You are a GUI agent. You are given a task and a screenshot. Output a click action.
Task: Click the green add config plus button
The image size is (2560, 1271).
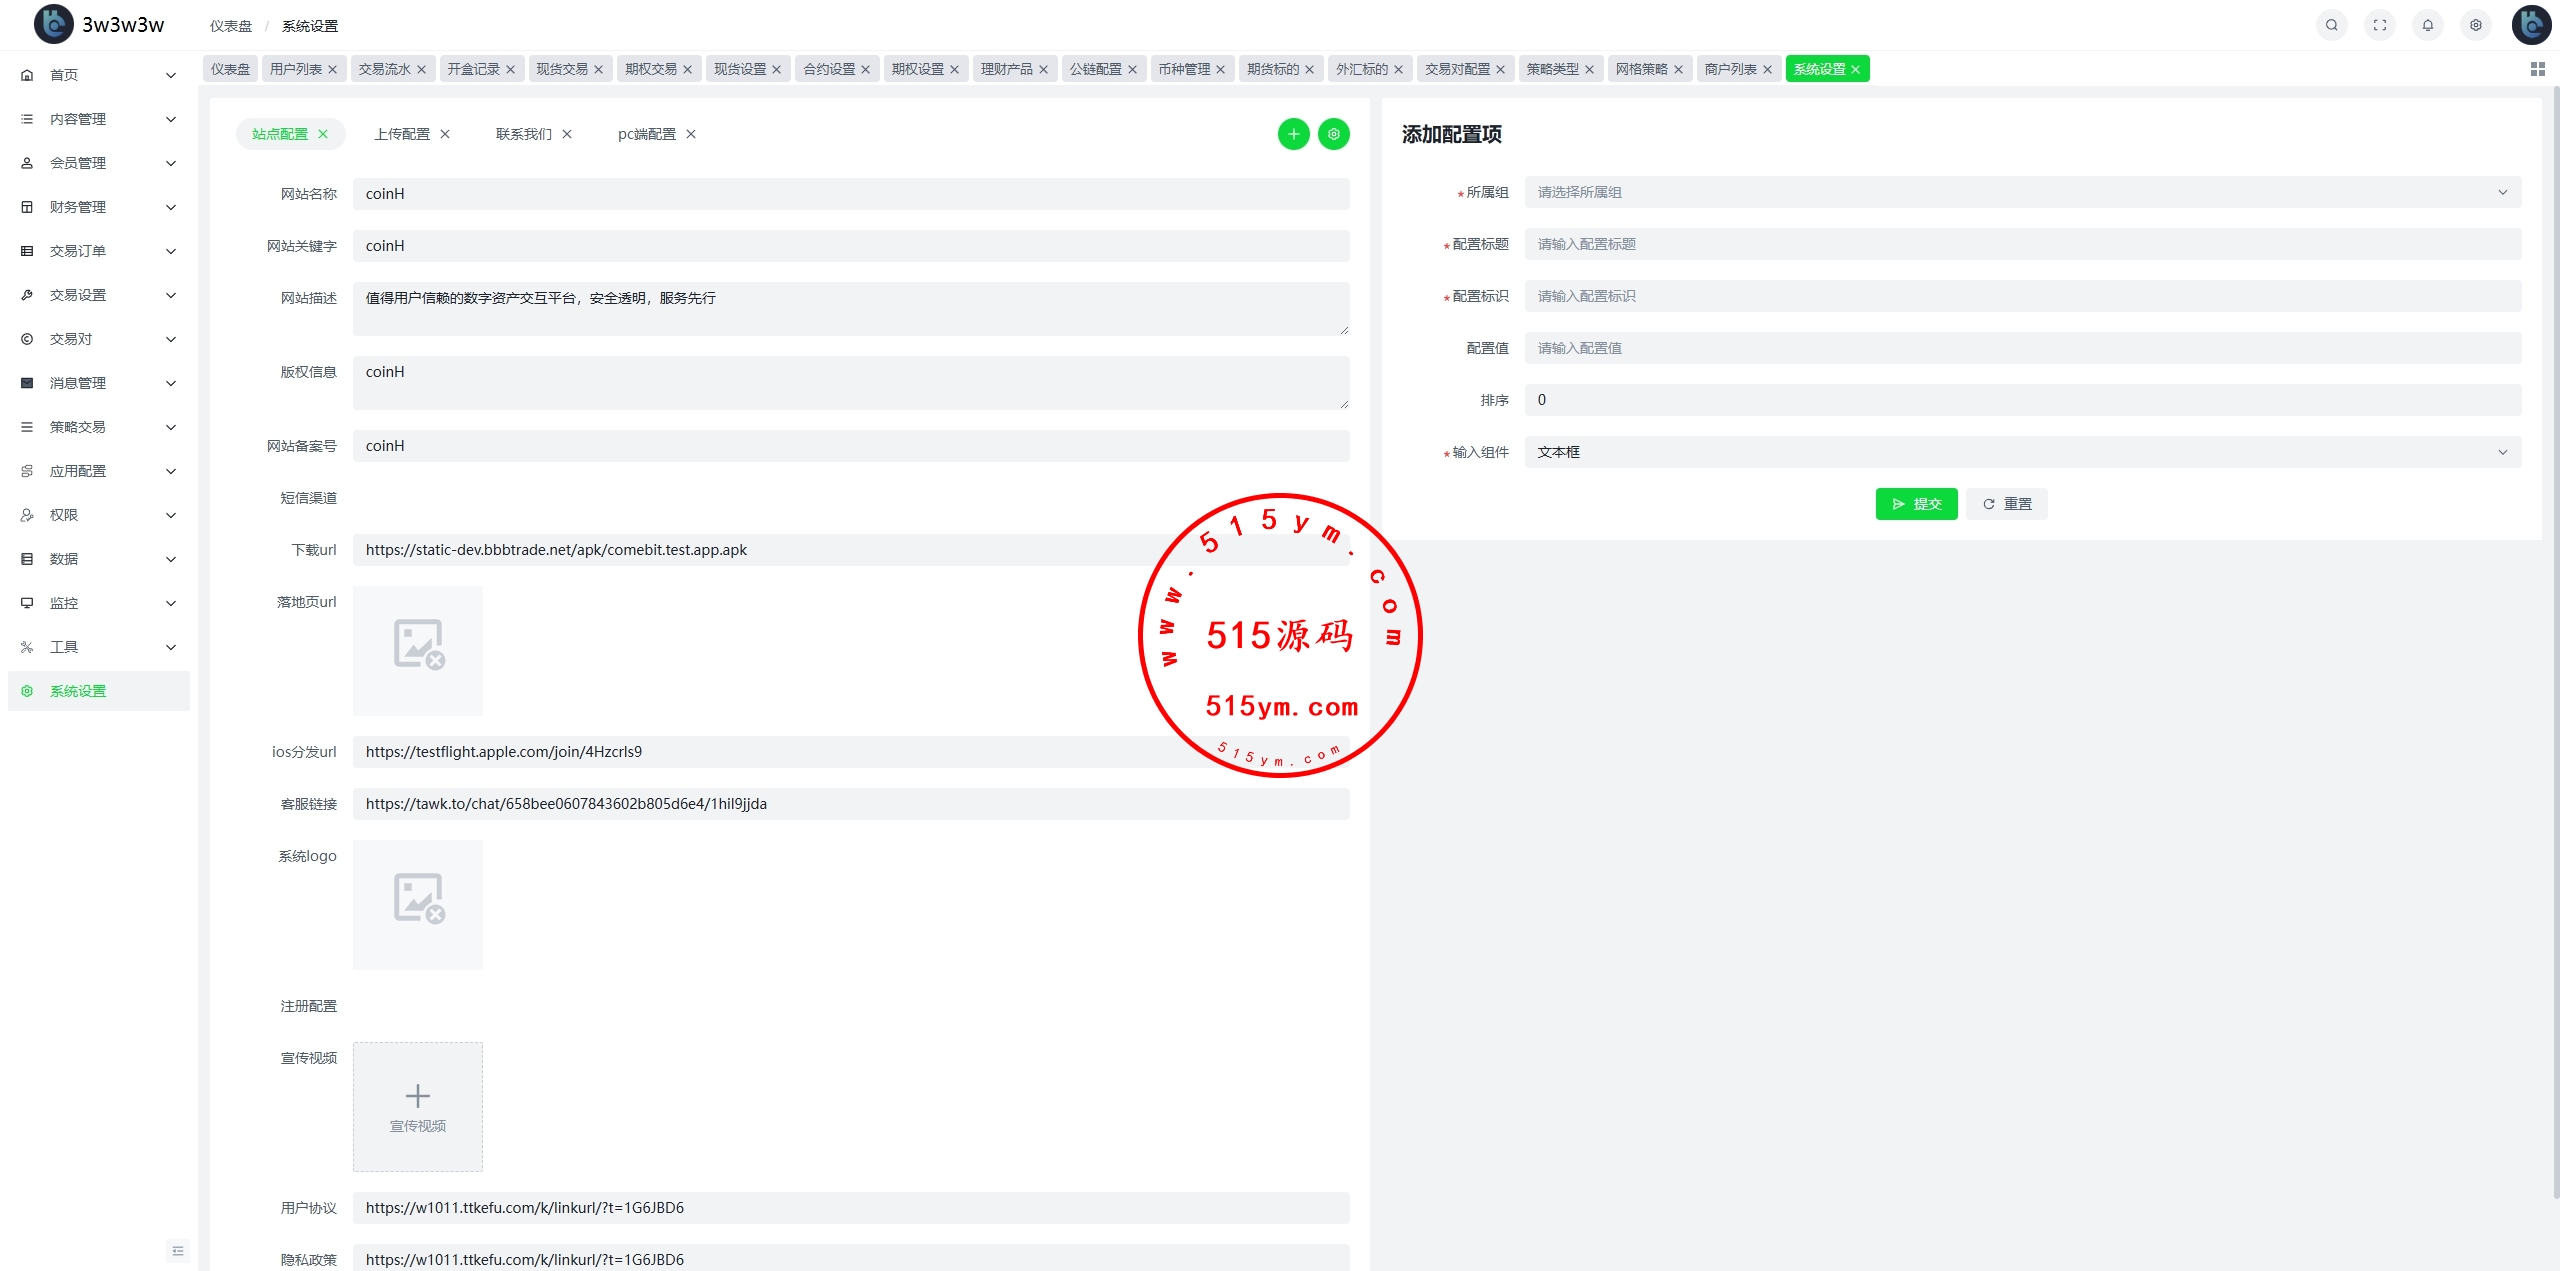1293,134
